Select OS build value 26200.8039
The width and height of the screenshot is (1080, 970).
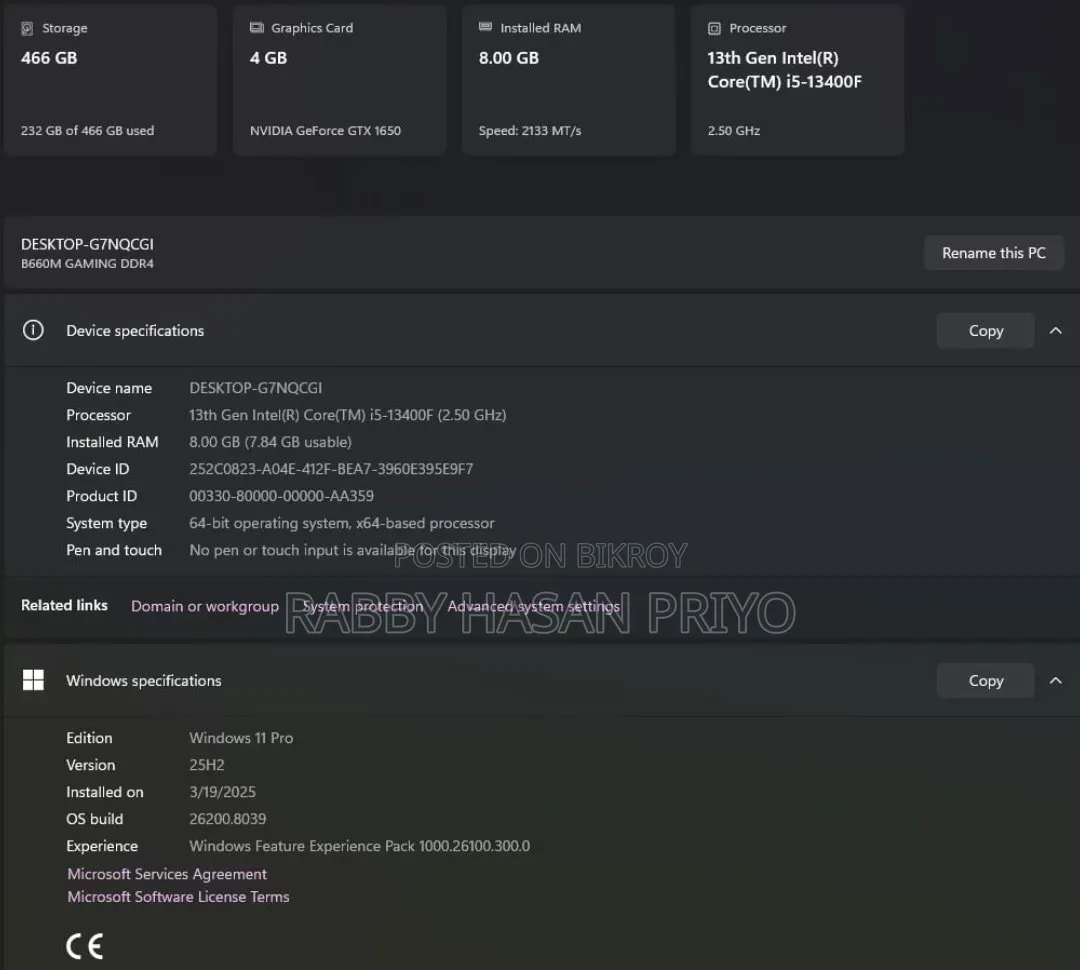coord(227,818)
